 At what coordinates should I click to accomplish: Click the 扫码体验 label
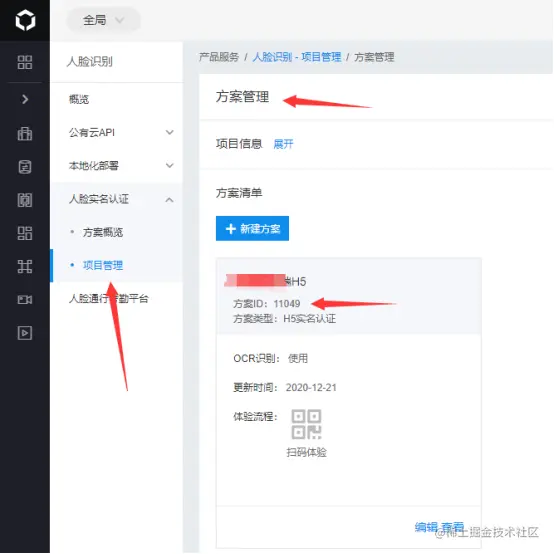(x=306, y=452)
